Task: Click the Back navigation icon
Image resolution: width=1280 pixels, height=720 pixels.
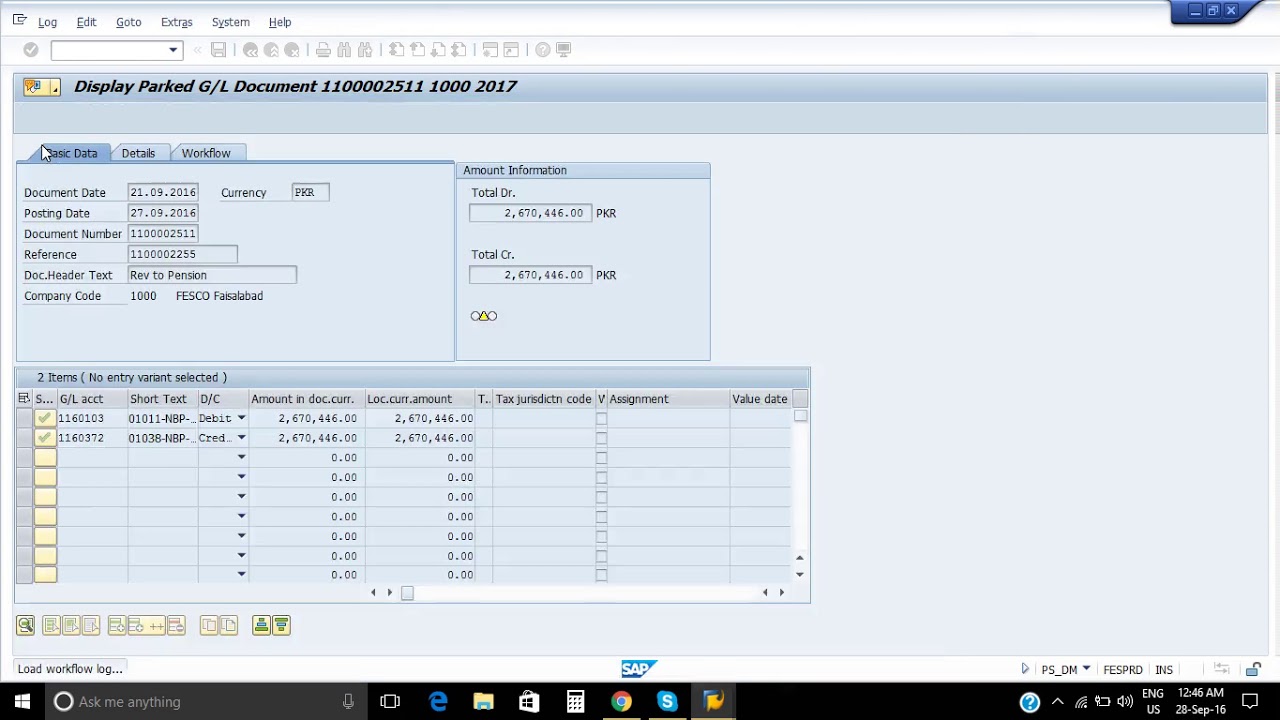Action: tap(251, 49)
